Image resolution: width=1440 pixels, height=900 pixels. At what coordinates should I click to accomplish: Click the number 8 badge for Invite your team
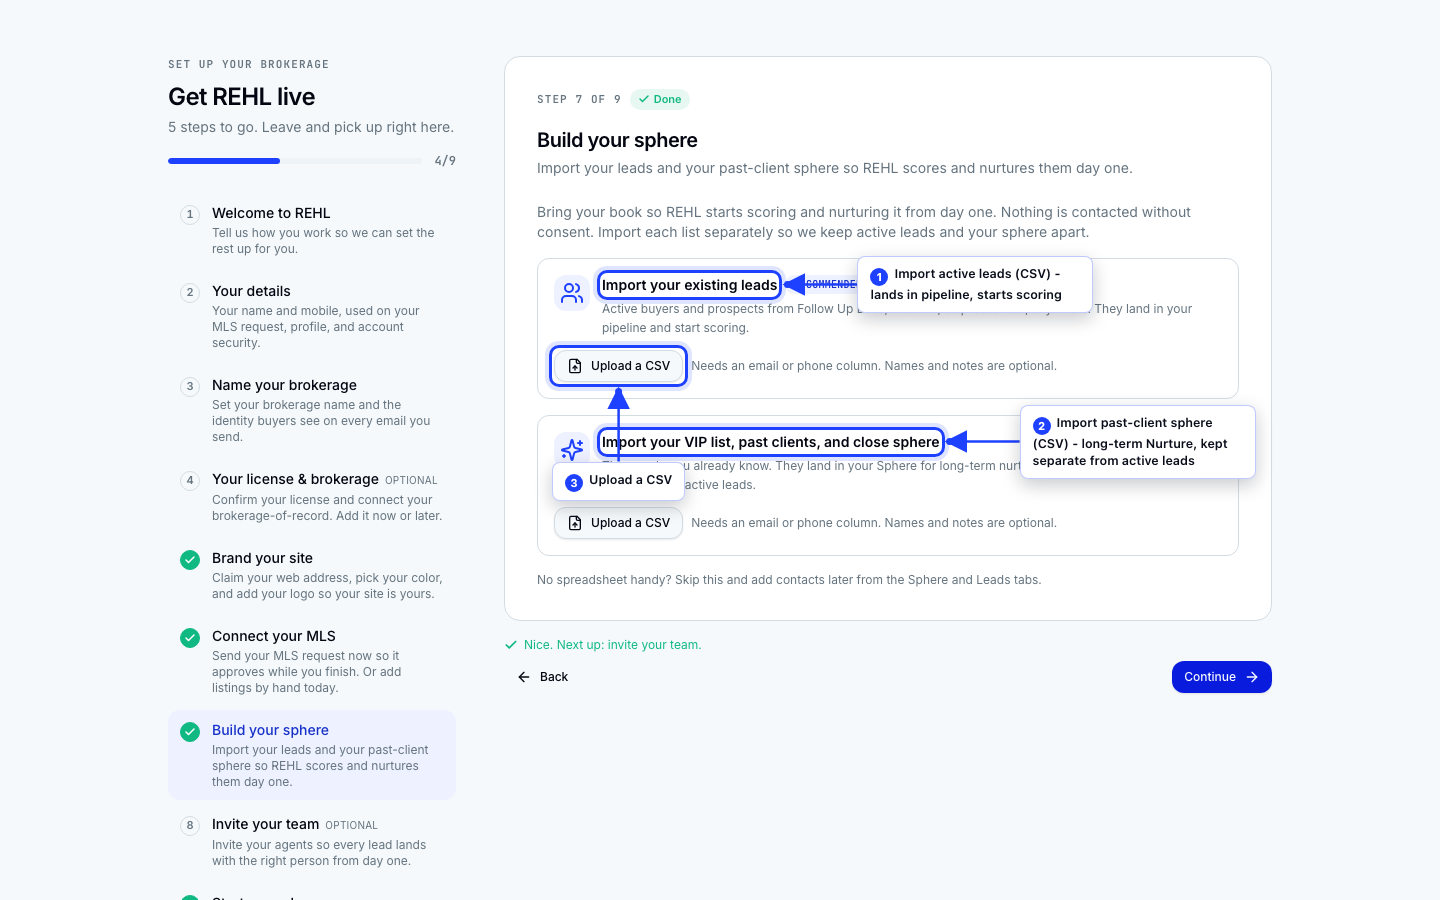190,826
